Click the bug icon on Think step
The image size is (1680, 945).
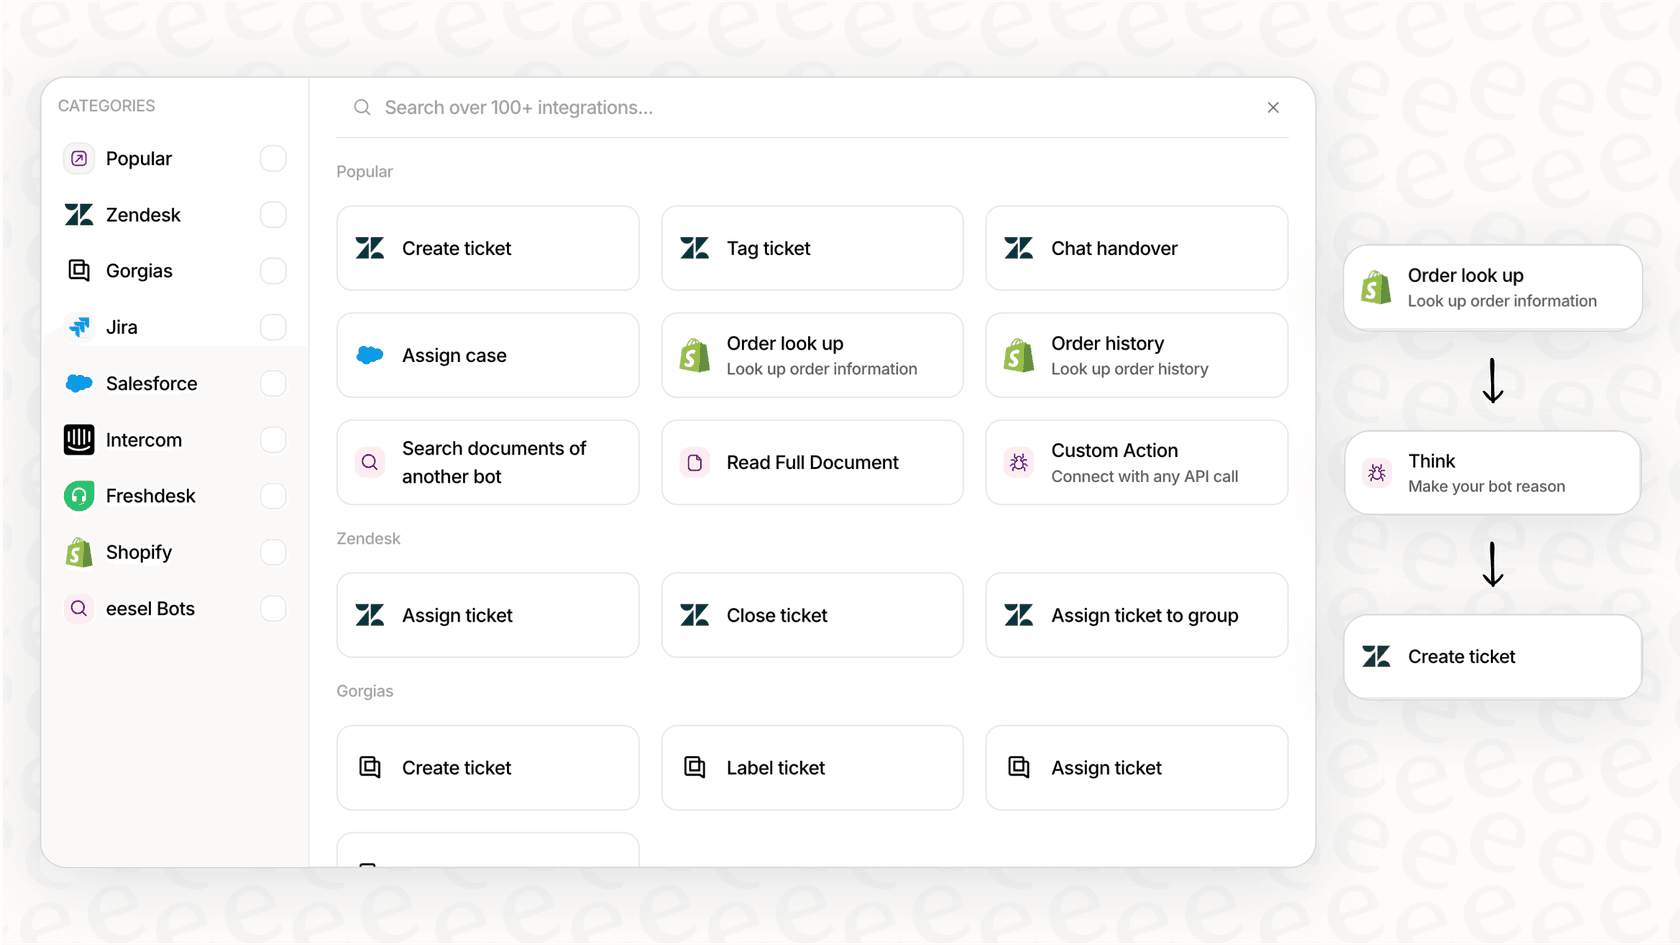tap(1377, 473)
